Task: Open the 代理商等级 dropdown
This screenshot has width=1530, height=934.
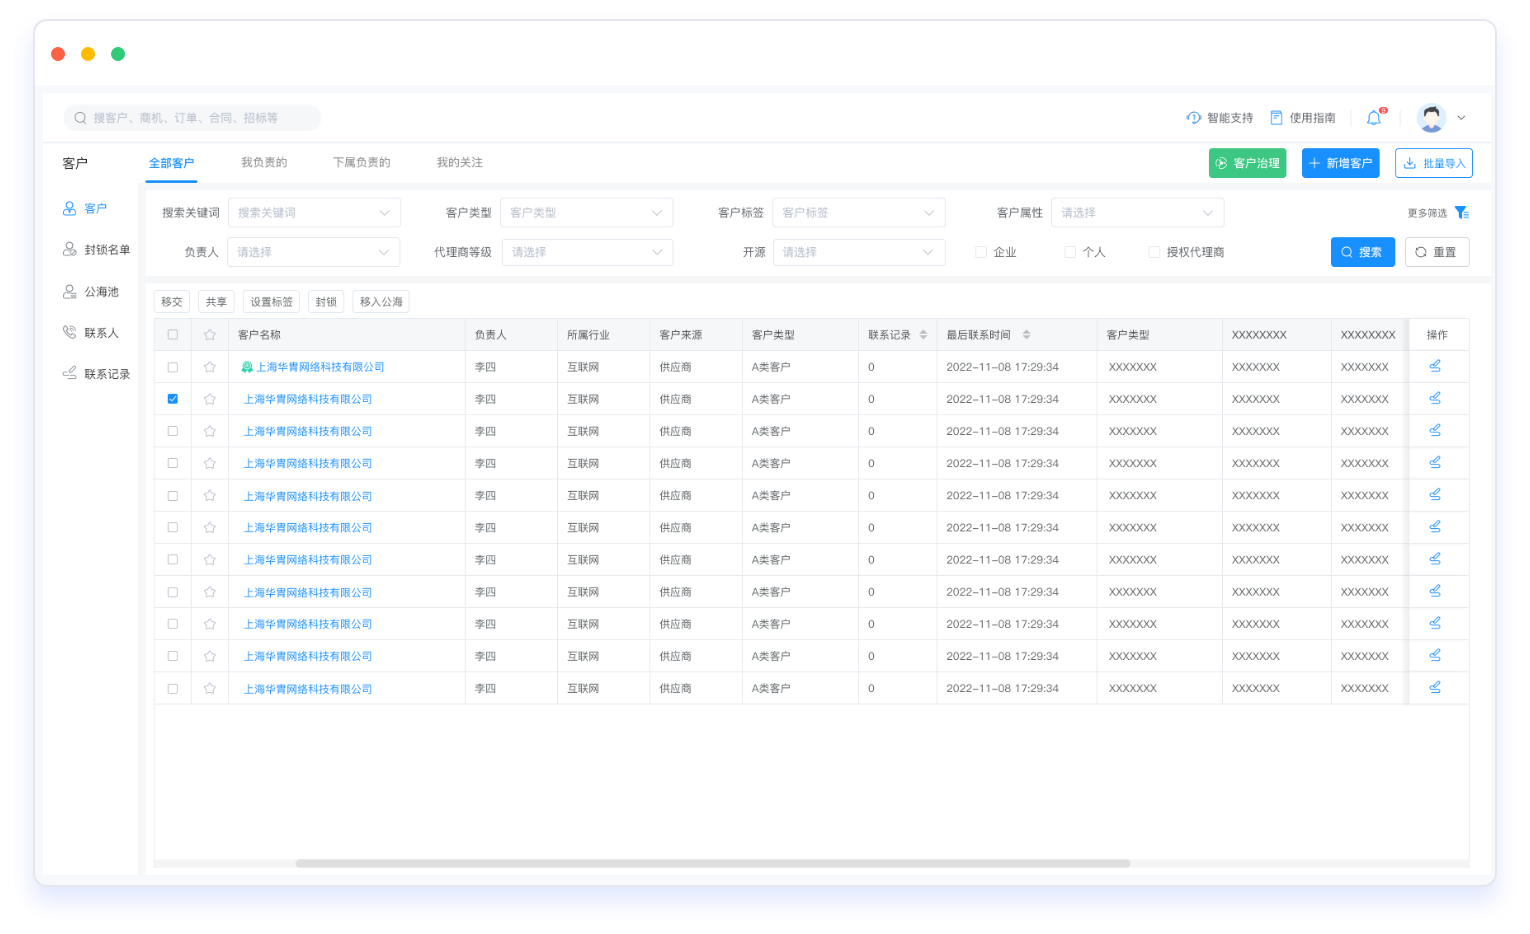Action: coord(588,252)
